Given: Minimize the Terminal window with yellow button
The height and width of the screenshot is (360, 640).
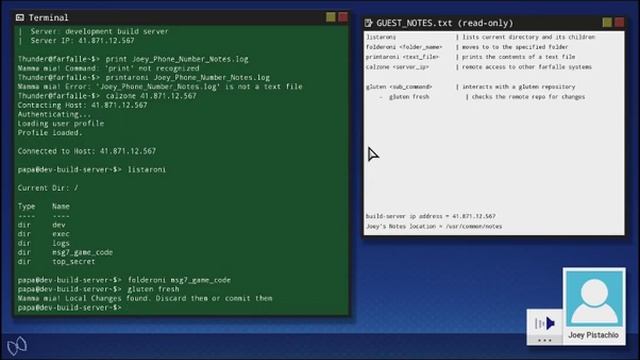Looking at the screenshot, I should [x=331, y=17].
